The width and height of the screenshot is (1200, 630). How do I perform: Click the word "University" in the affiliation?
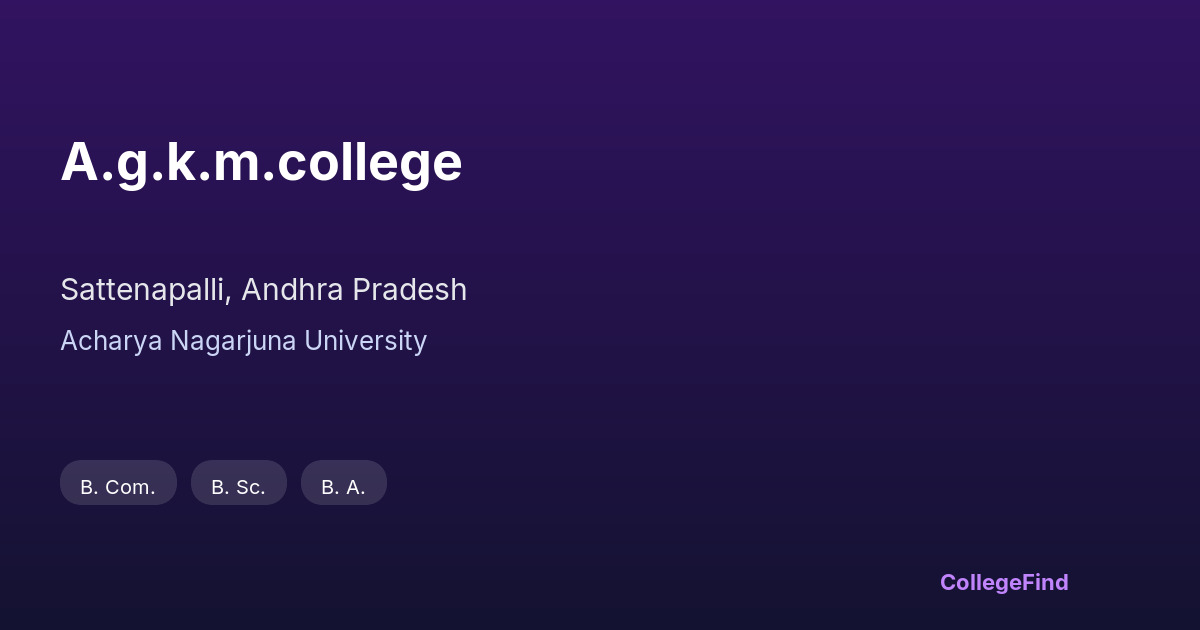click(365, 341)
